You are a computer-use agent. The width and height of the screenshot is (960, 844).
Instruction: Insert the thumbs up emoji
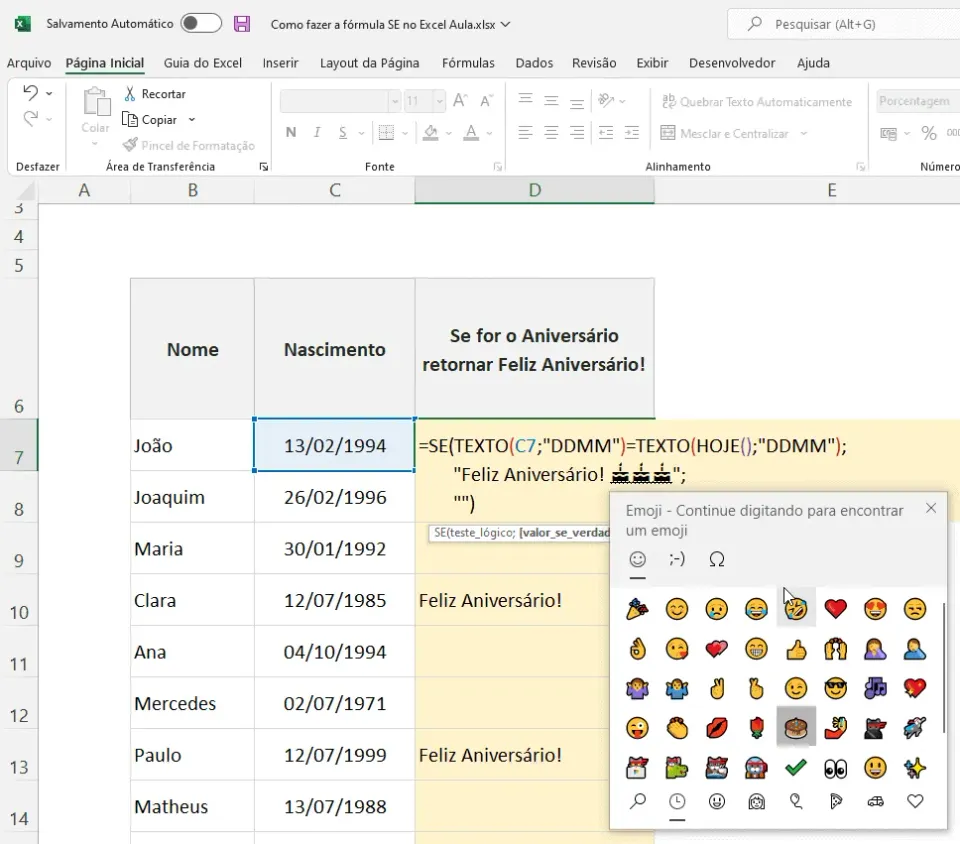[x=796, y=649]
